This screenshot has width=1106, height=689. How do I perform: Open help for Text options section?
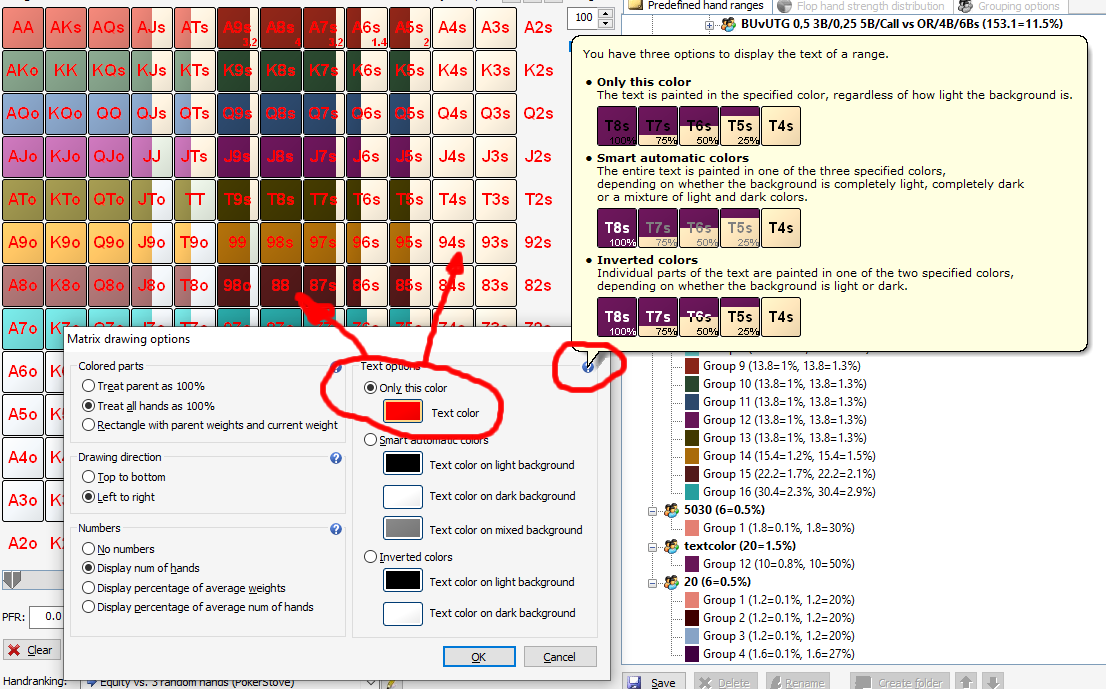[588, 367]
